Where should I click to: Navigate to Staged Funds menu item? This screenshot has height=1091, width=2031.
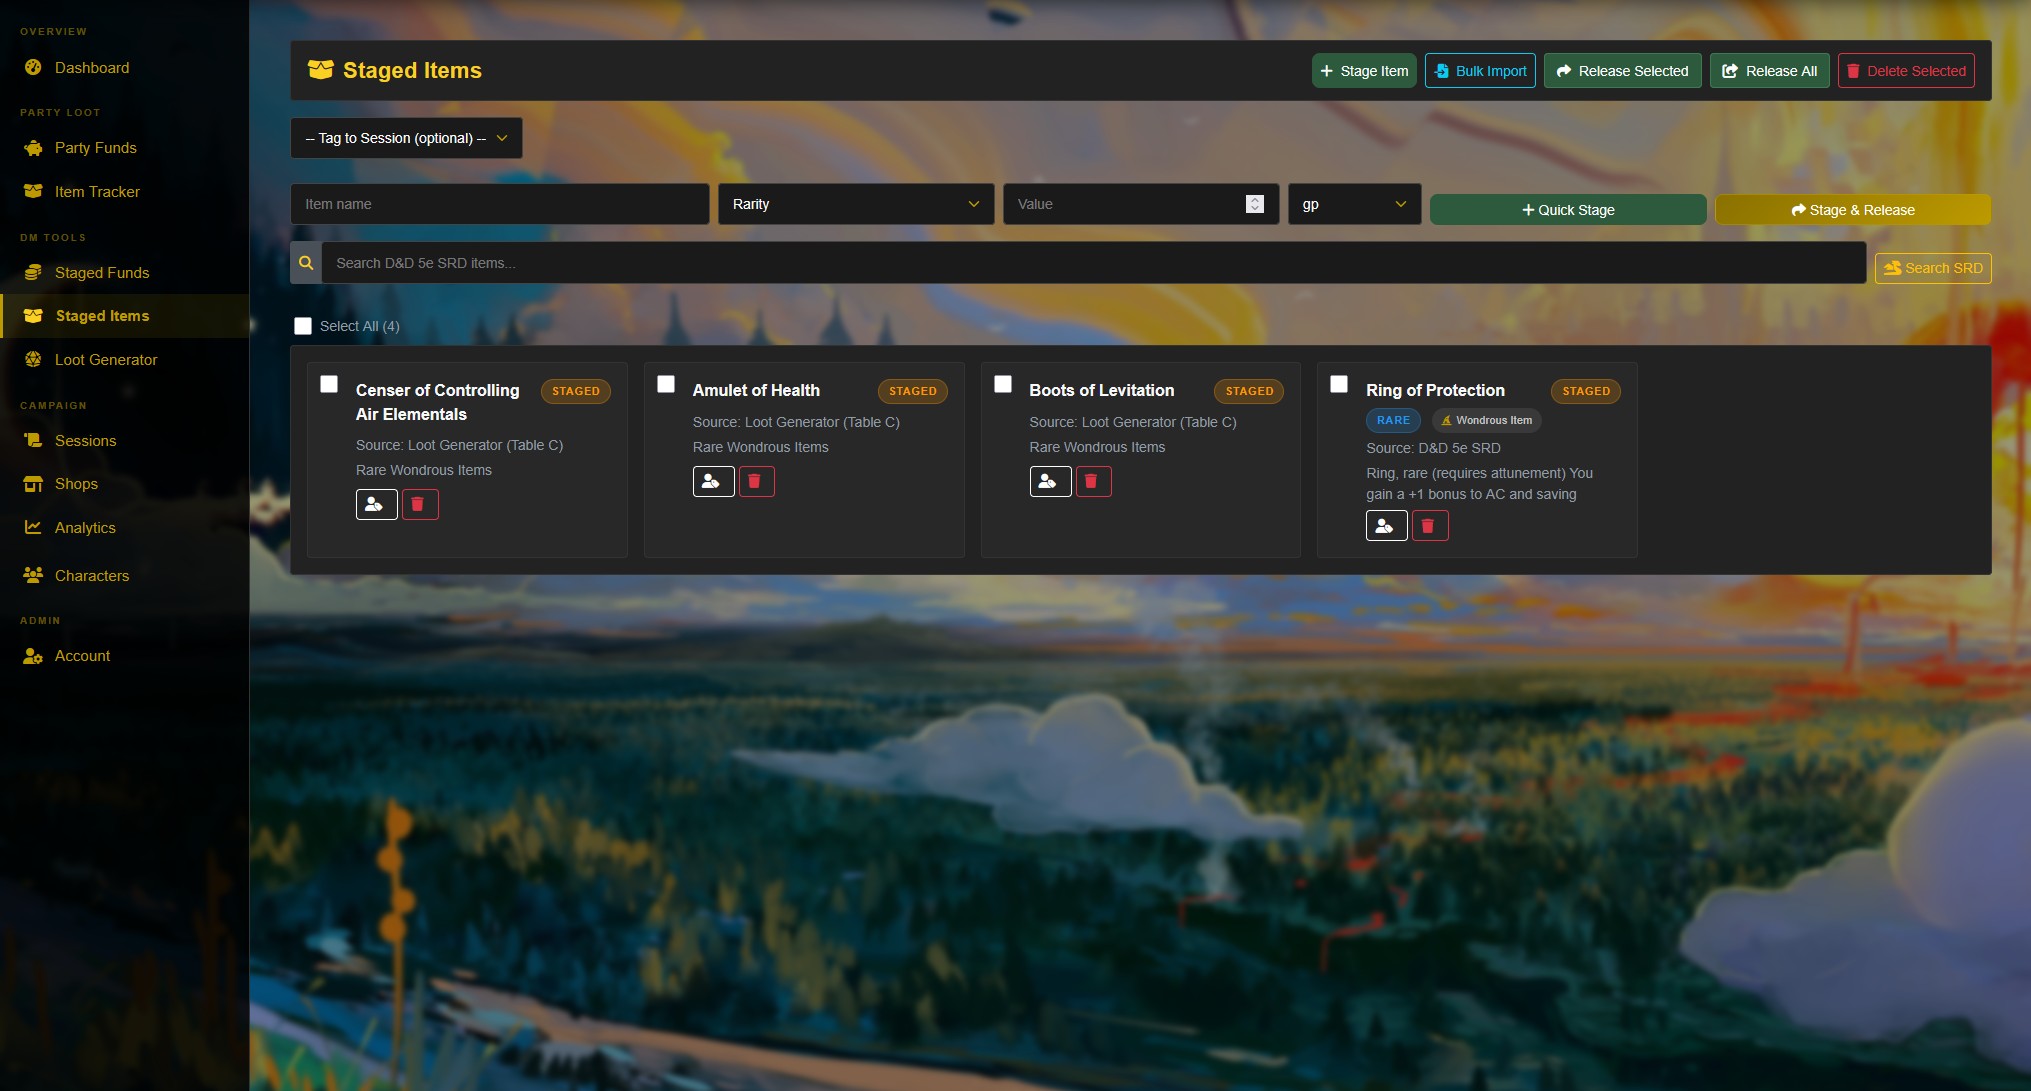(102, 273)
